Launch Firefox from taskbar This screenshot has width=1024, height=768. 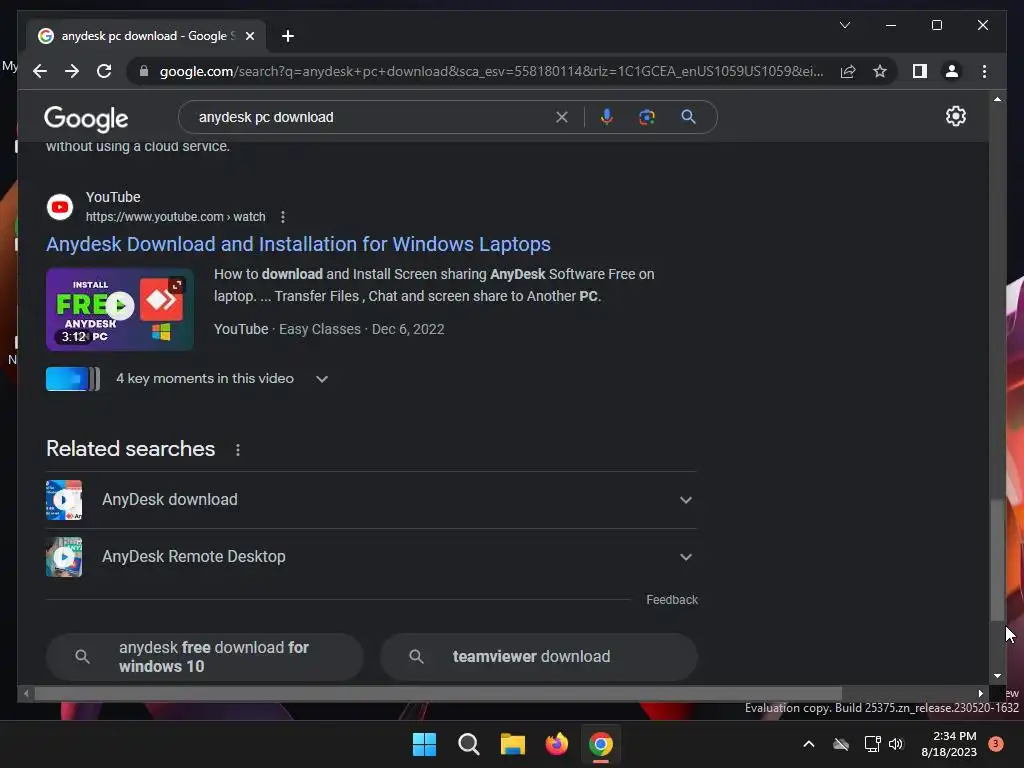point(556,744)
